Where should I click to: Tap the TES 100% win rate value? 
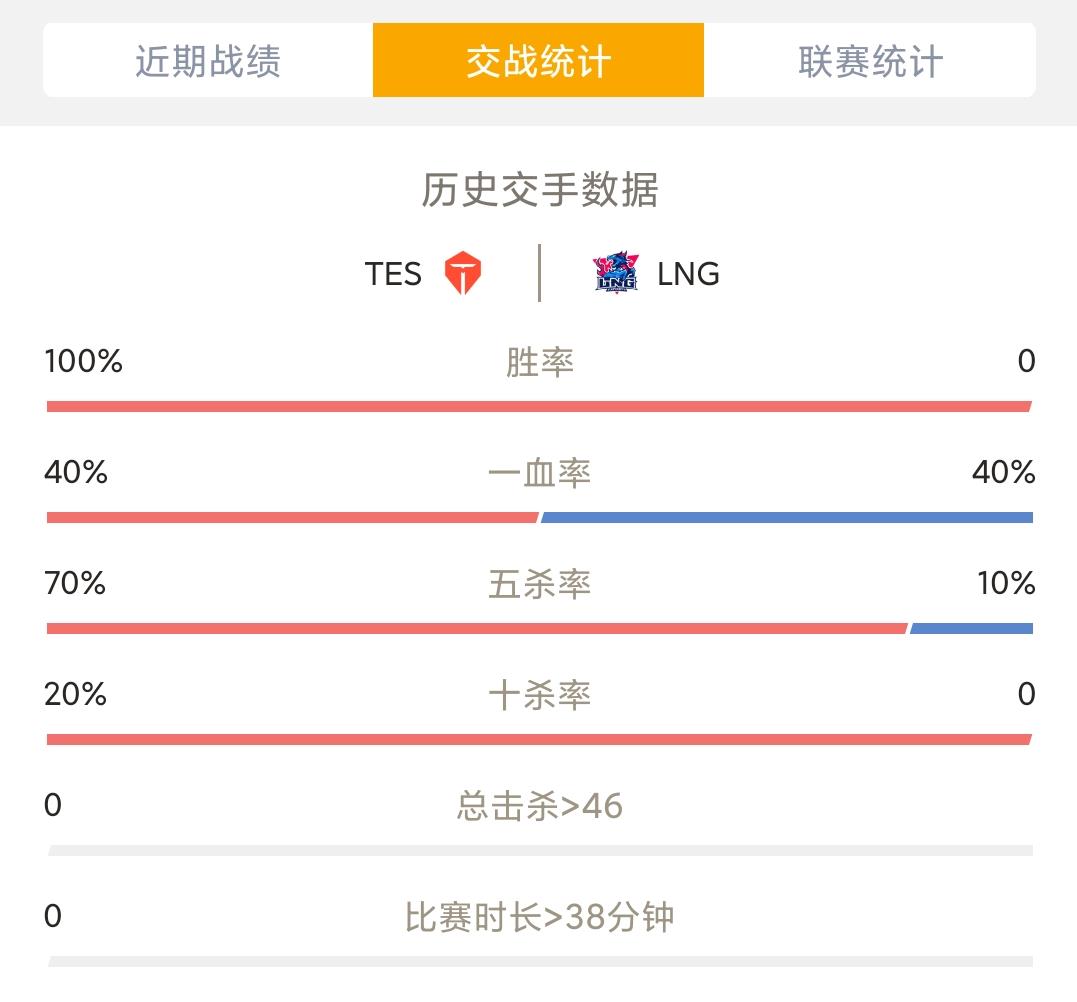click(x=83, y=361)
